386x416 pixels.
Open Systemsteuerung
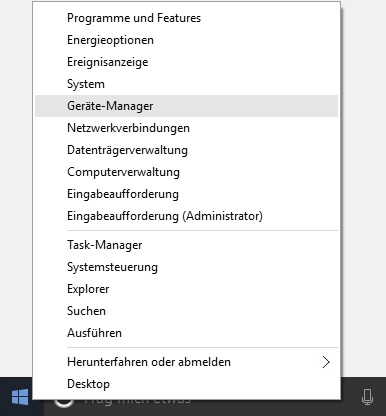(x=186, y=267)
